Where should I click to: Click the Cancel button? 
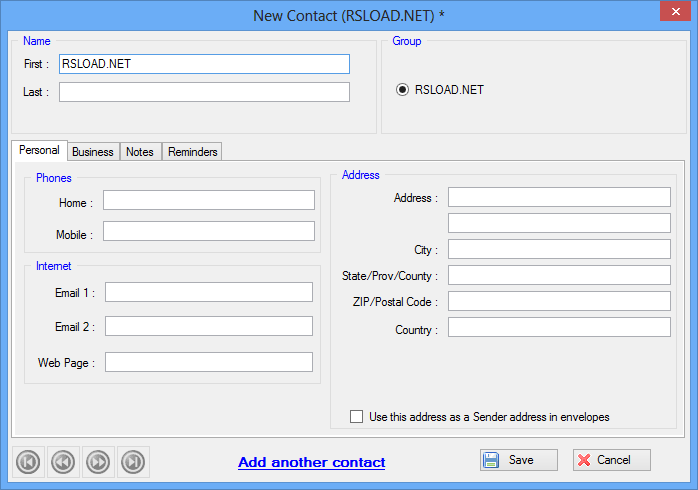pyautogui.click(x=612, y=460)
